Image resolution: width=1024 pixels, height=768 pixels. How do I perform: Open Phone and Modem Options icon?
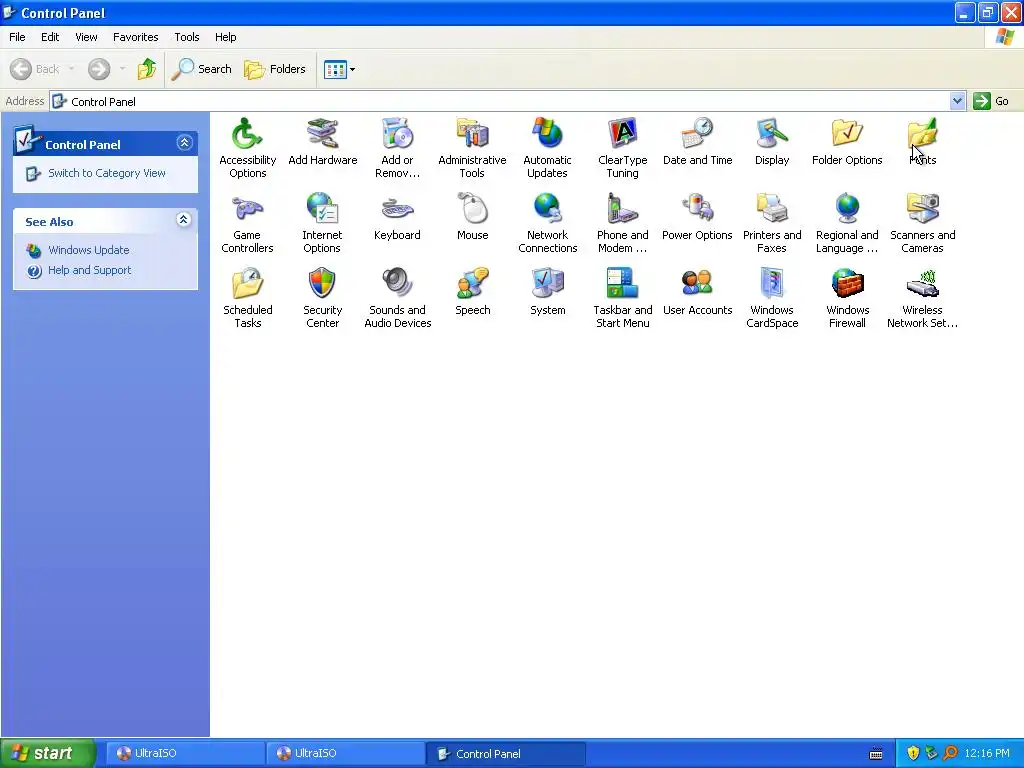(x=622, y=209)
